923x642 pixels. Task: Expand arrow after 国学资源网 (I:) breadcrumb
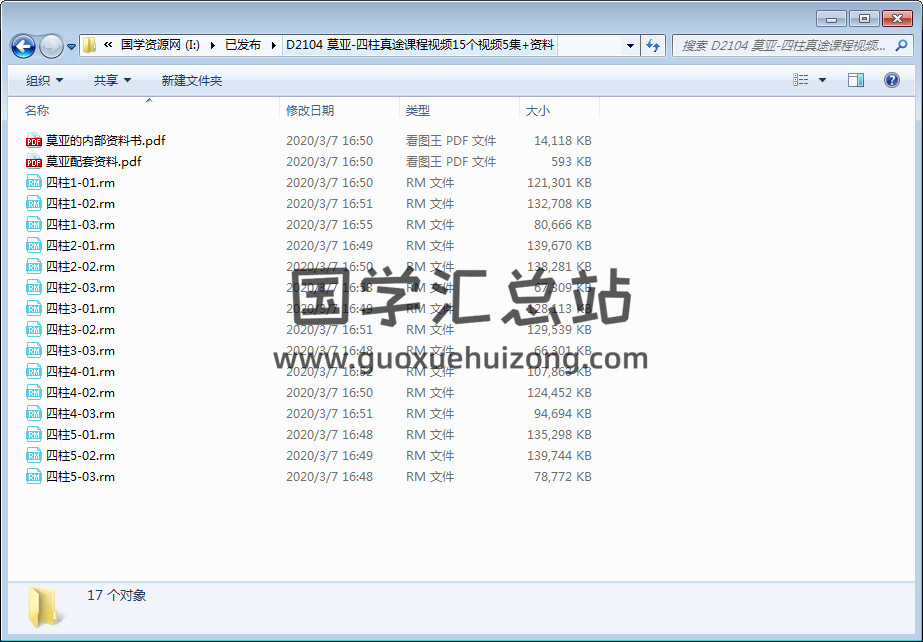coord(213,45)
